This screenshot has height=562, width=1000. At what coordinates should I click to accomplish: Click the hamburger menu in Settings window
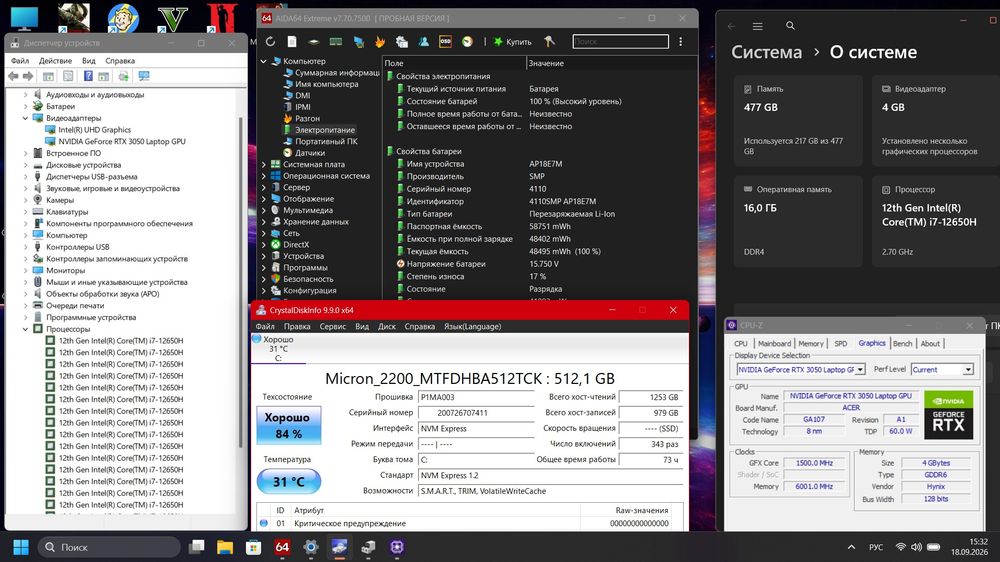758,26
